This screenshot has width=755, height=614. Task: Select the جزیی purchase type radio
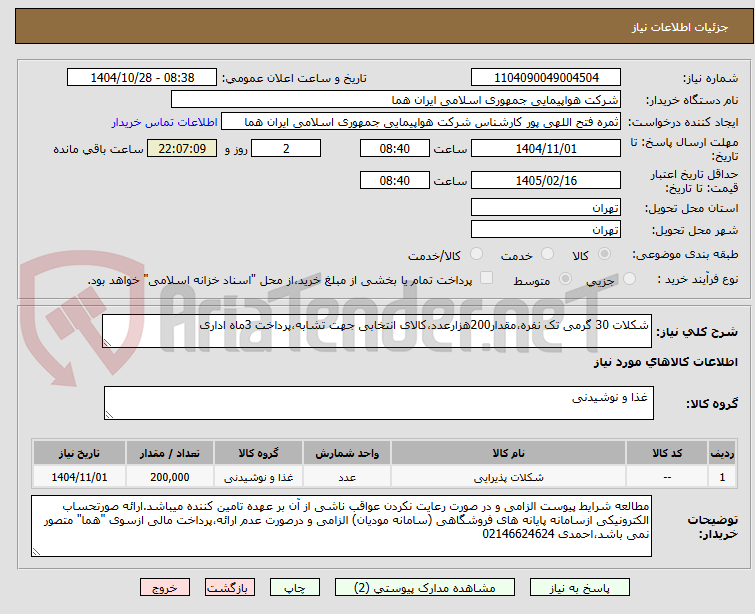click(629, 279)
